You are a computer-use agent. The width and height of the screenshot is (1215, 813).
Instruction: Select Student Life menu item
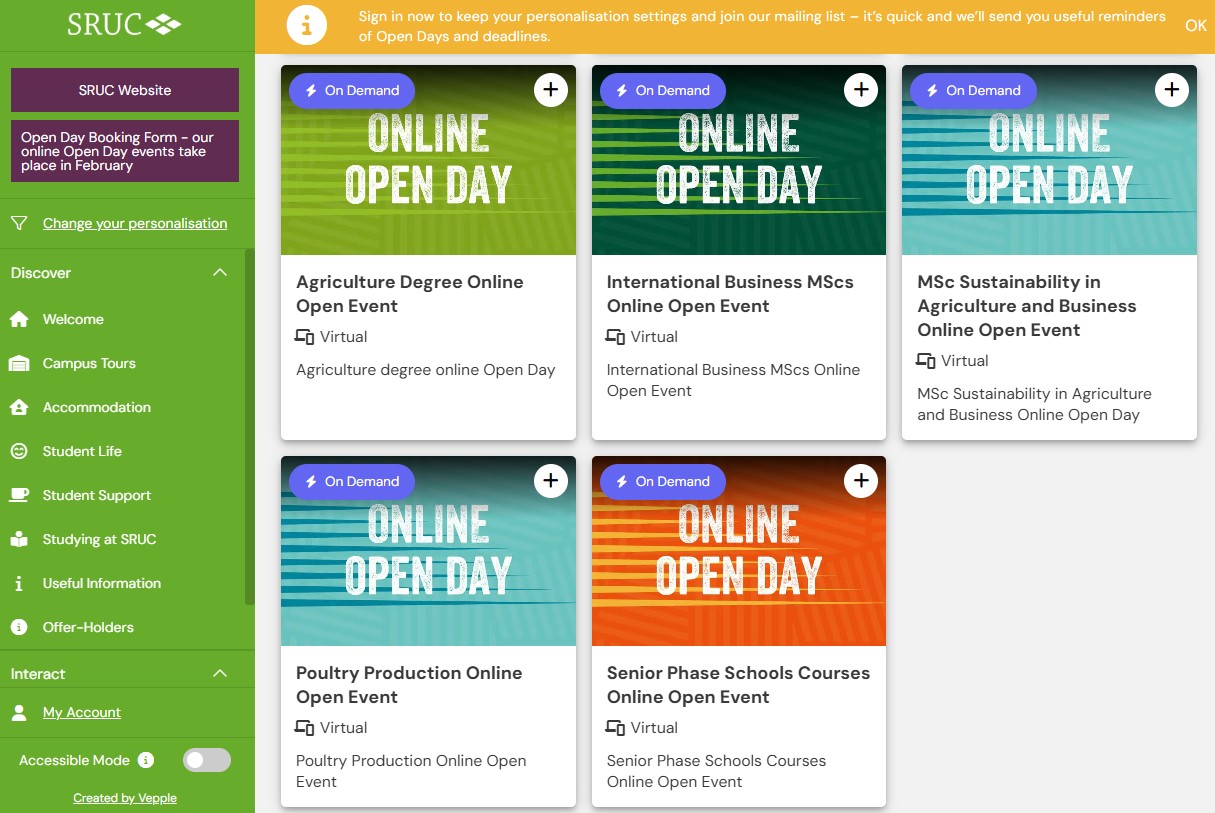(x=82, y=451)
